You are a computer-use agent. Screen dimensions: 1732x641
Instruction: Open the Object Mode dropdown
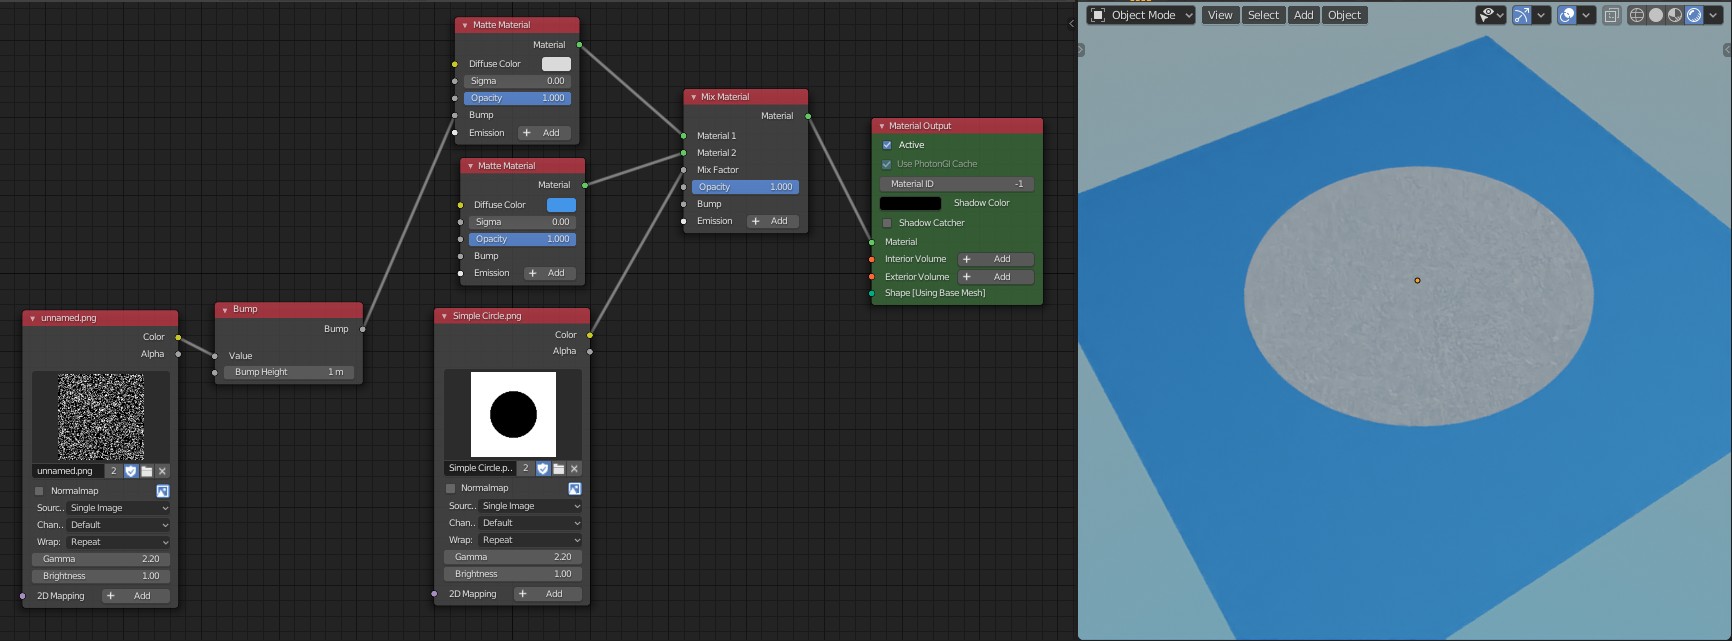click(x=1141, y=15)
